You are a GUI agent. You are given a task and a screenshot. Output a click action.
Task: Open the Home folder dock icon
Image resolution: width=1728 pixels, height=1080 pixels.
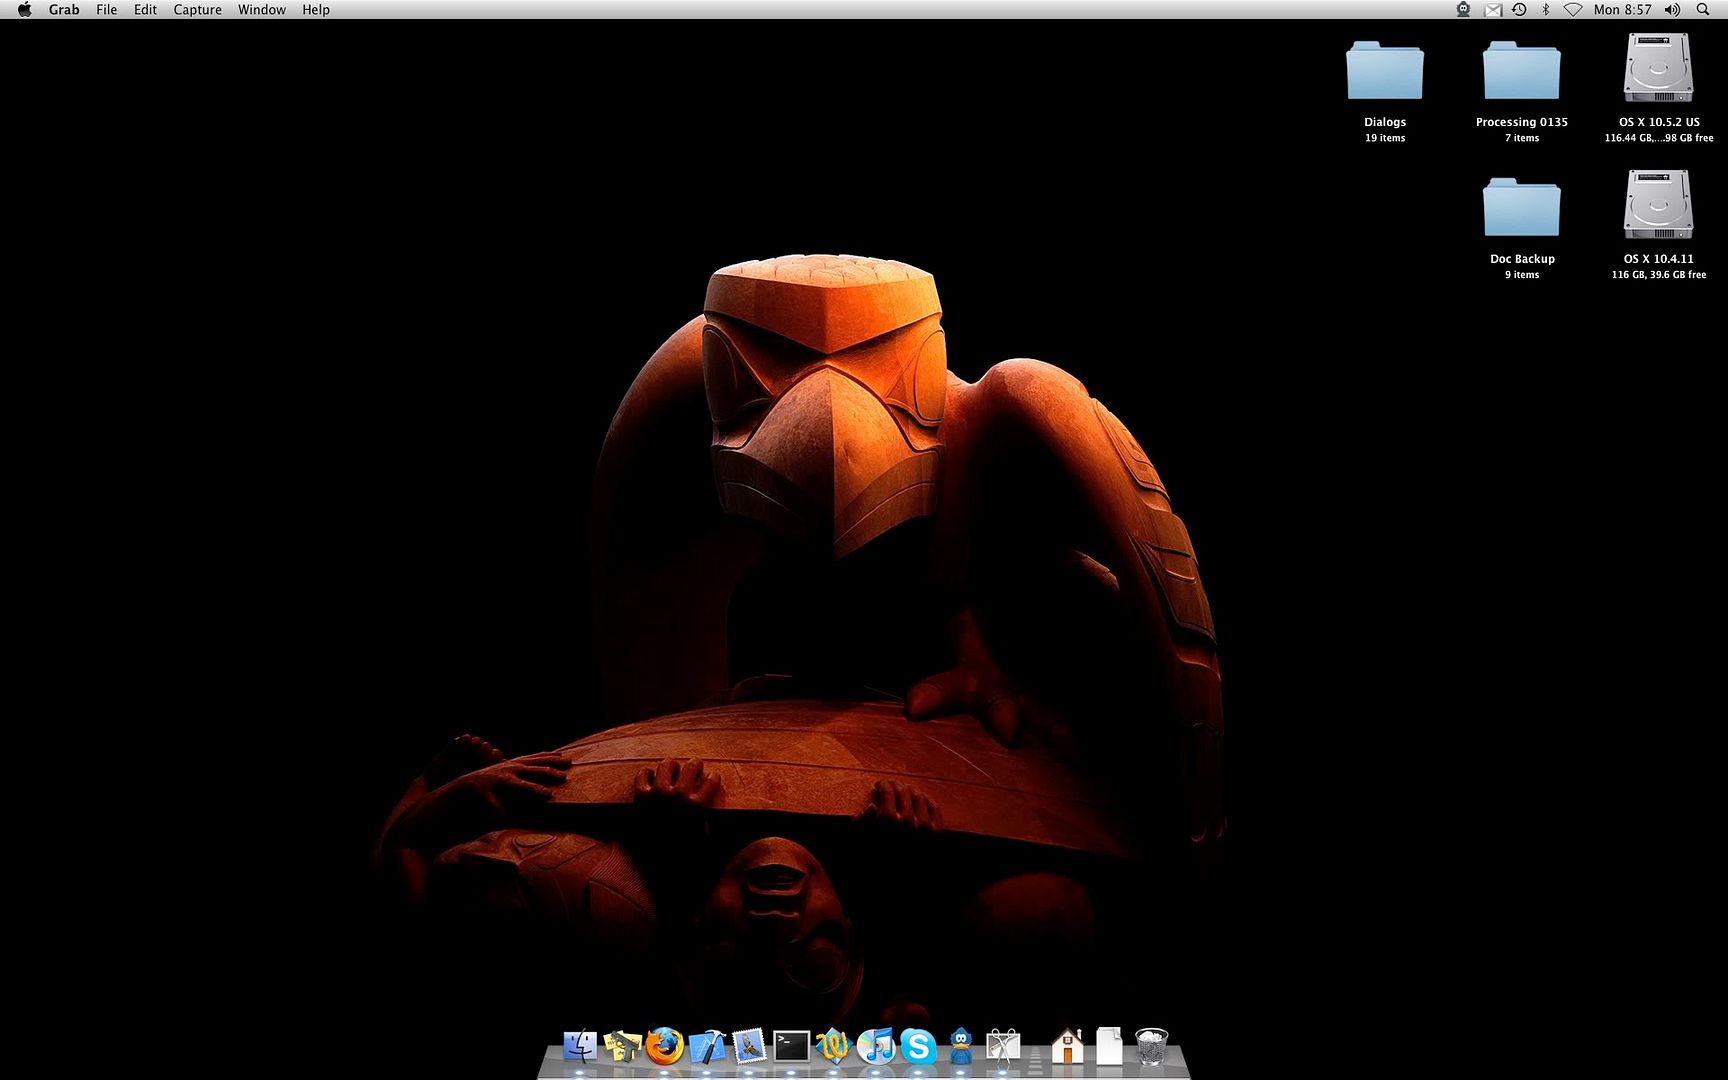click(x=1067, y=1047)
